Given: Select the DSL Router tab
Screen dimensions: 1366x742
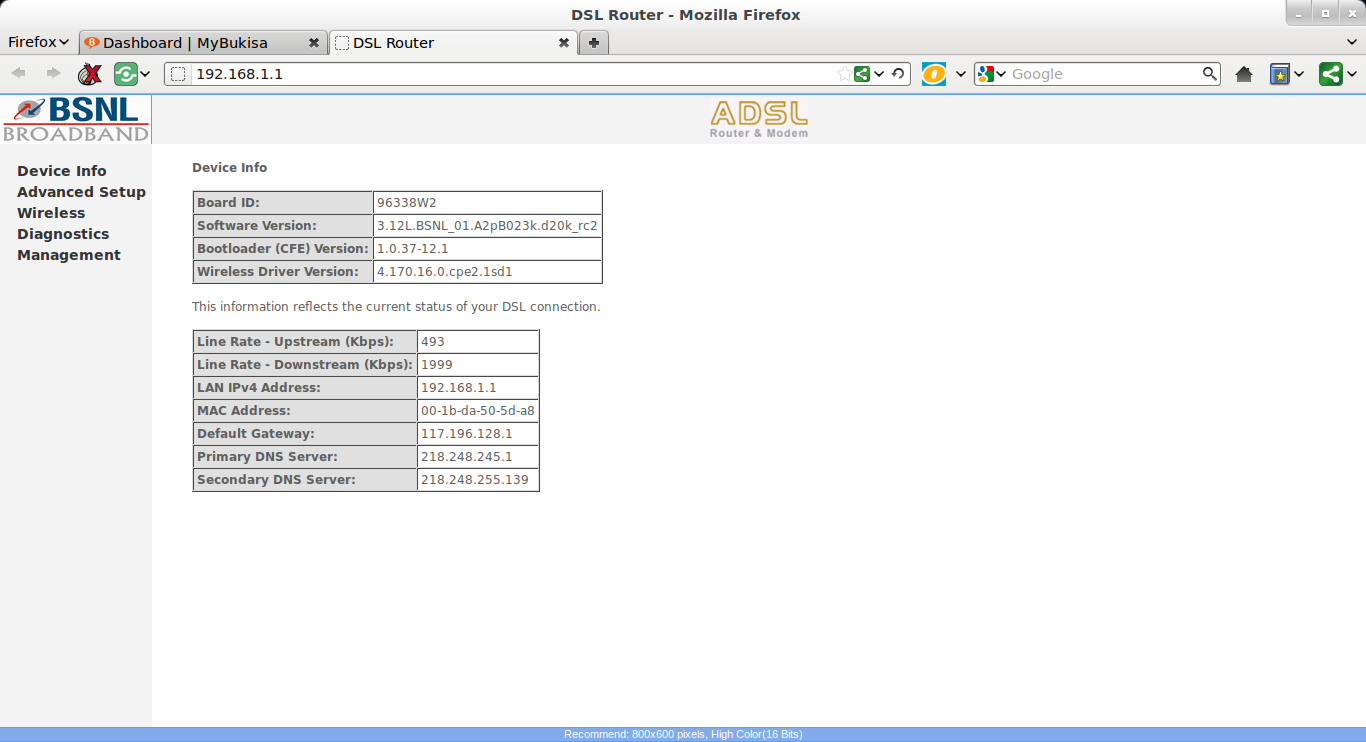Looking at the screenshot, I should pos(440,43).
